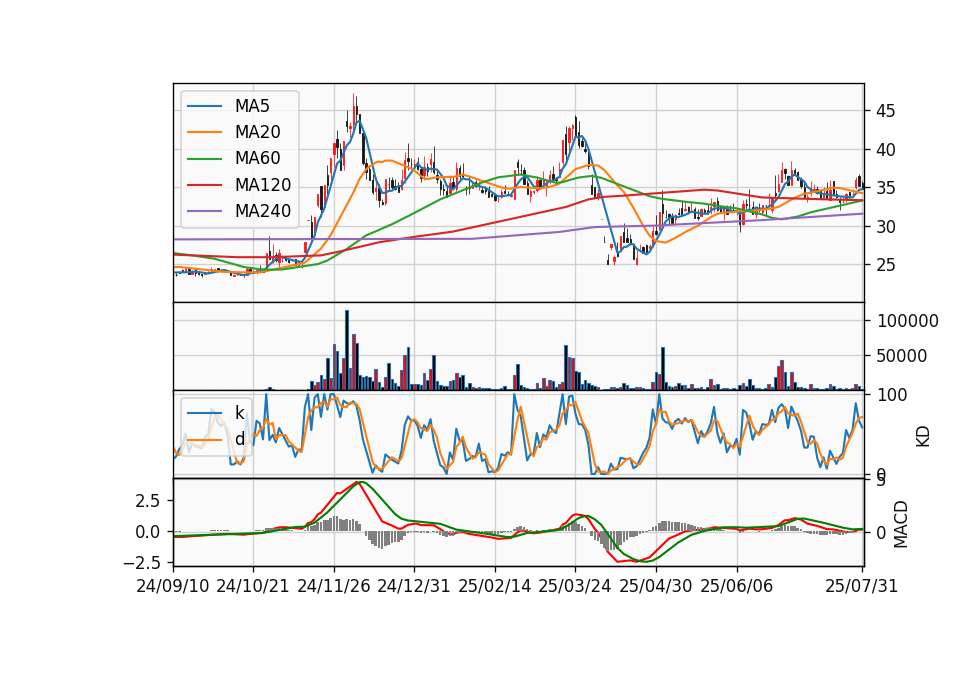
Task: Click the 25/06/06 date axis label
Action: pyautogui.click(x=737, y=586)
